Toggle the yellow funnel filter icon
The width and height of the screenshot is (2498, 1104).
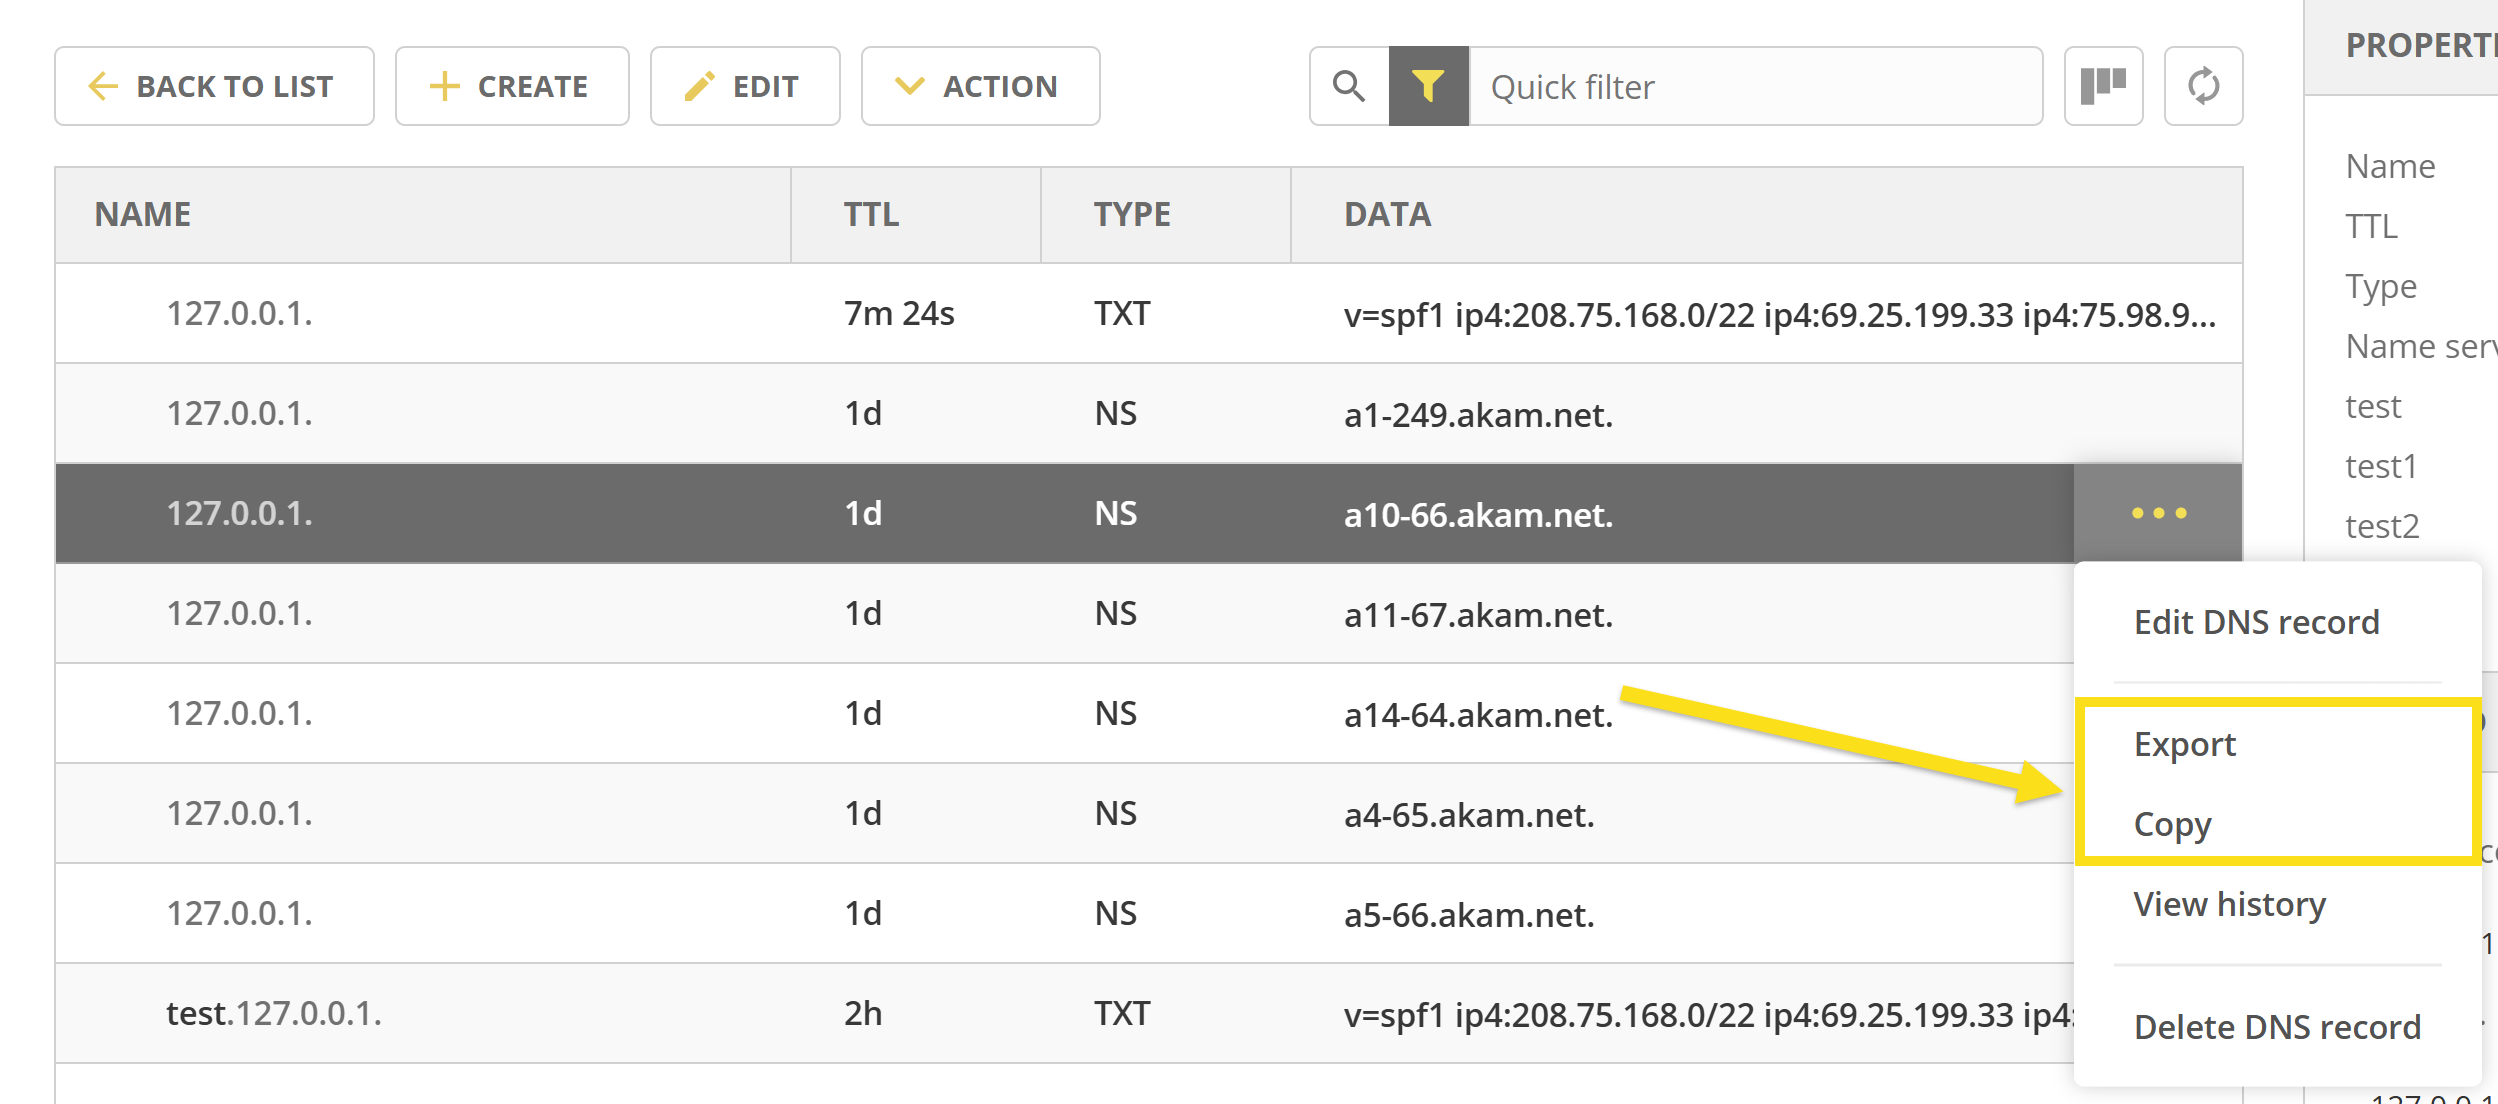pos(1428,86)
